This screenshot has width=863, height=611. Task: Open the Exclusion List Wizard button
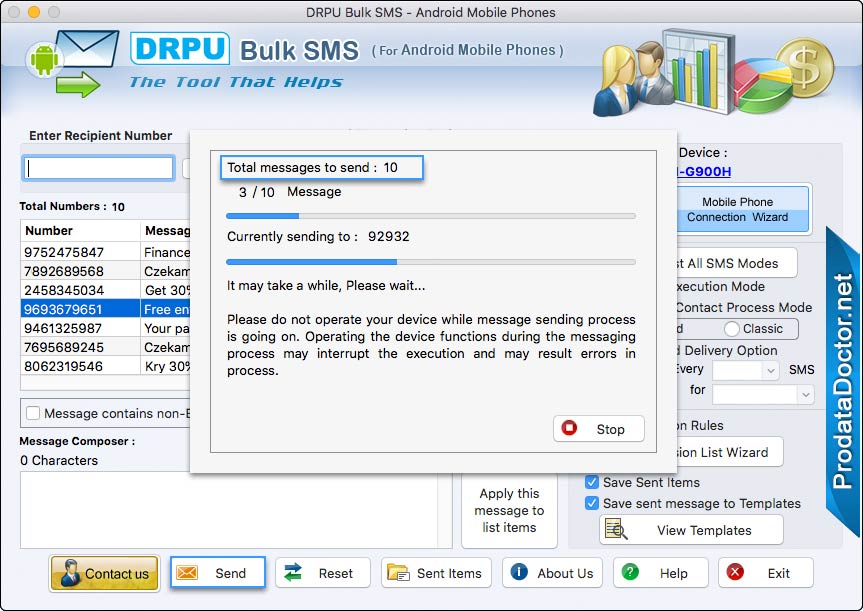click(730, 452)
